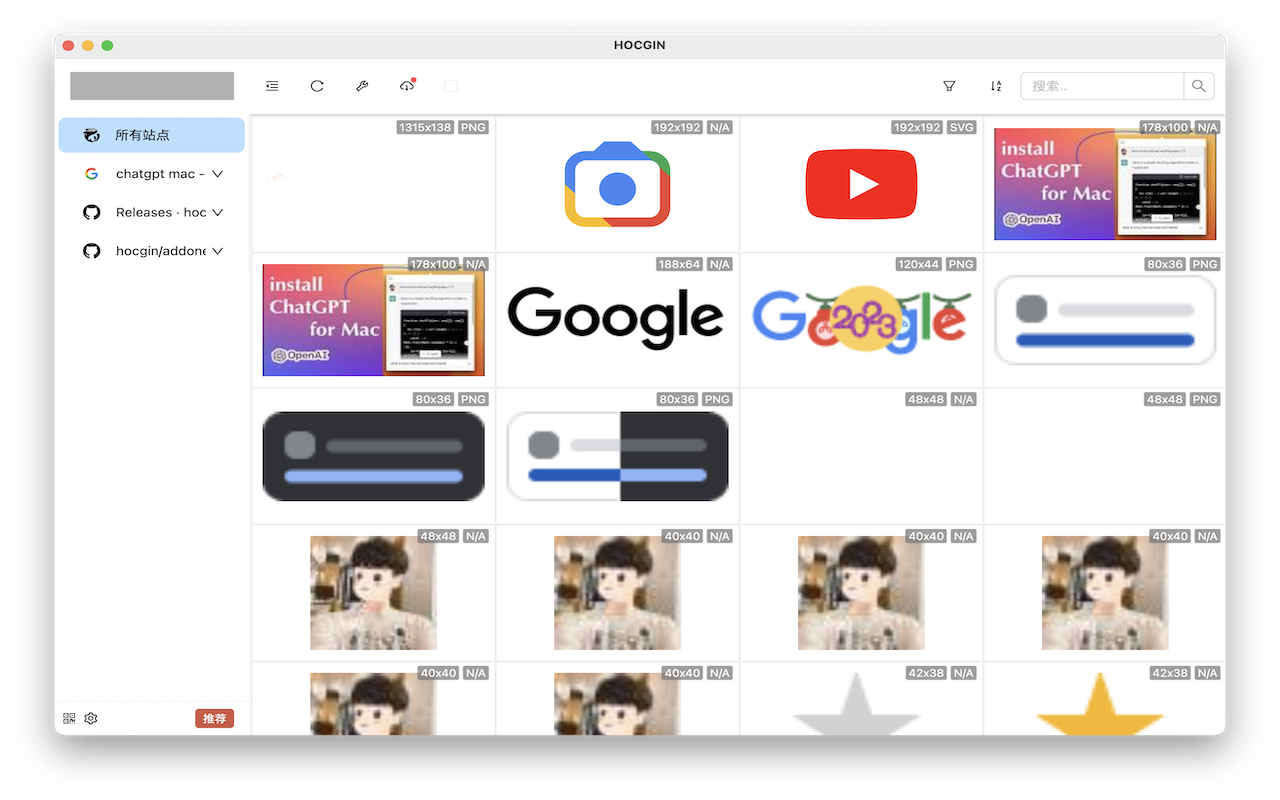This screenshot has width=1280, height=800.
Task: Select the gold star image
Action: click(x=1099, y=704)
